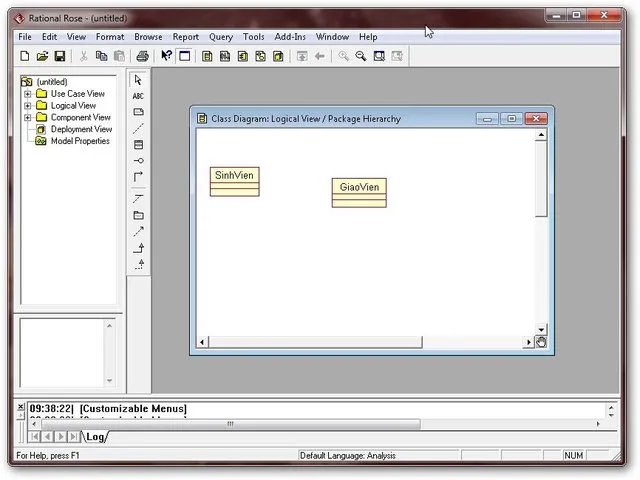Image resolution: width=640 pixels, height=480 pixels.
Task: Choose the Note tool in the toolbox
Action: pyautogui.click(x=139, y=112)
